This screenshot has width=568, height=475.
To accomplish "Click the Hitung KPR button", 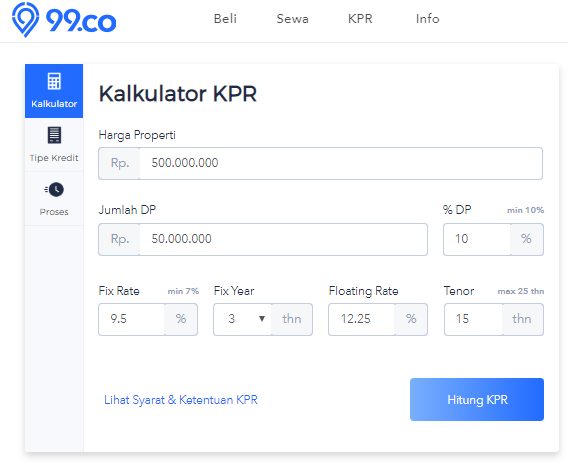I will click(x=477, y=399).
